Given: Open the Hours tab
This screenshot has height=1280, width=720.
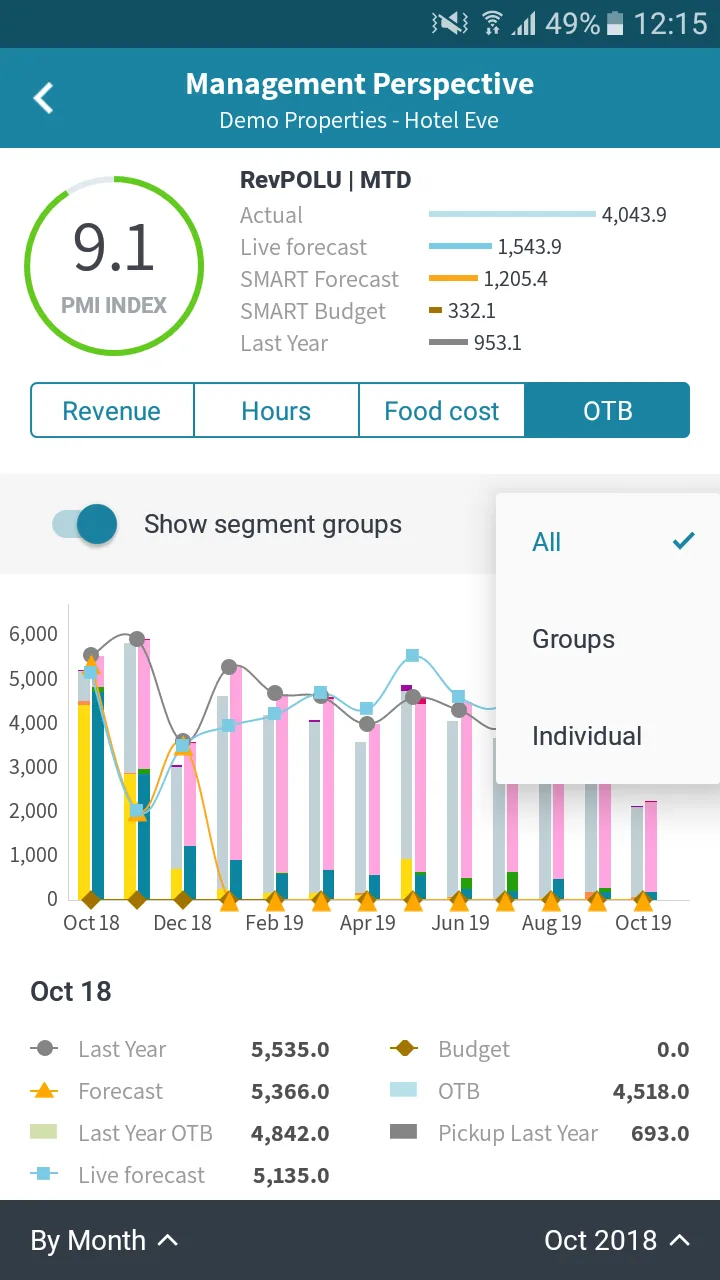Looking at the screenshot, I should (276, 410).
